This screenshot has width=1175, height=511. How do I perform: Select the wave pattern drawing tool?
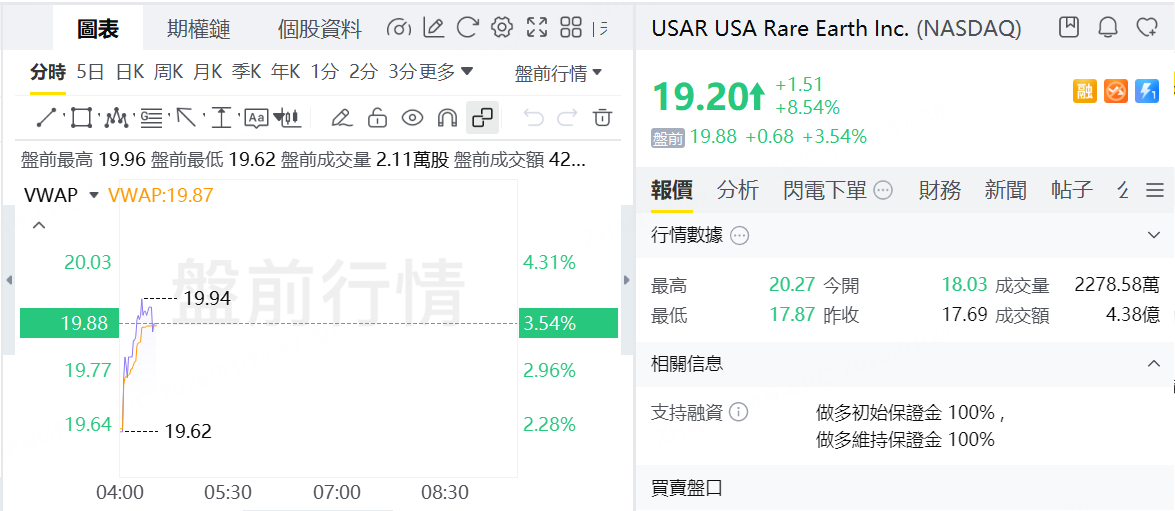point(115,118)
